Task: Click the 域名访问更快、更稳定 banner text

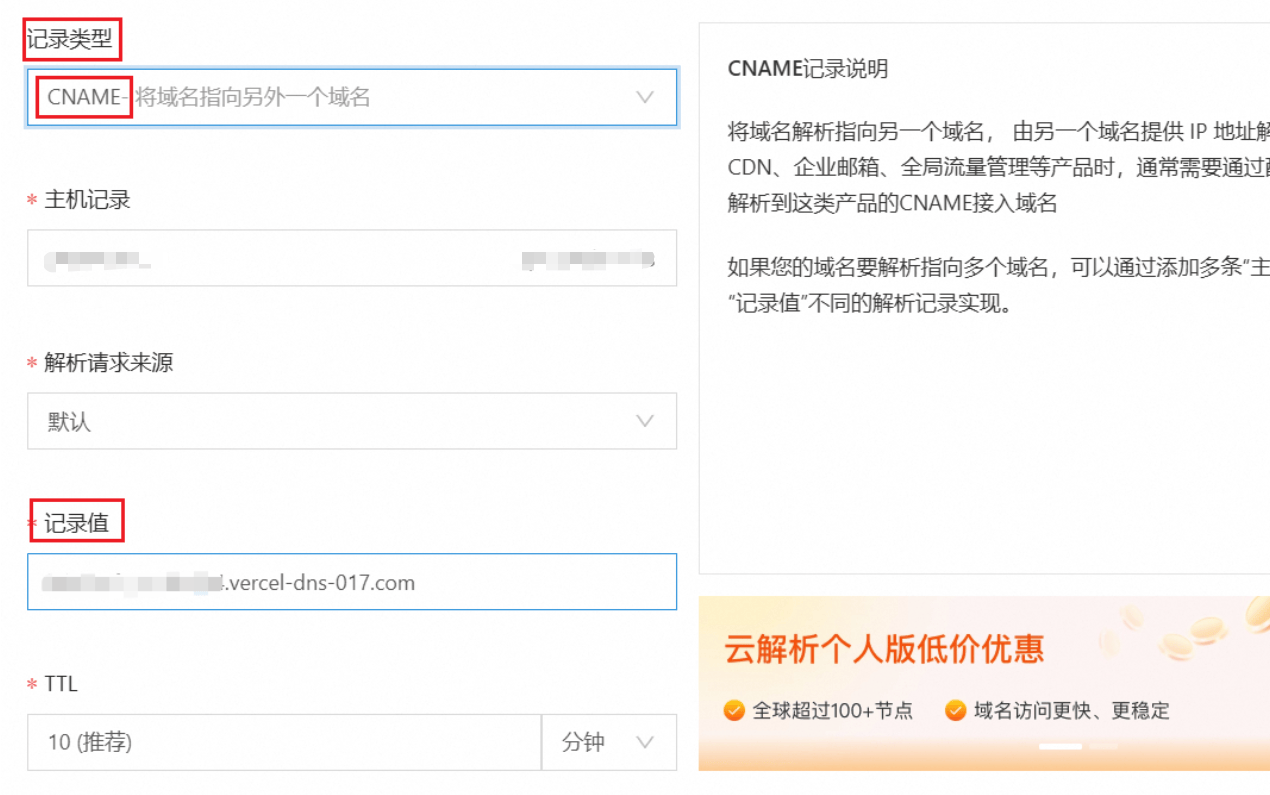Action: tap(1071, 711)
